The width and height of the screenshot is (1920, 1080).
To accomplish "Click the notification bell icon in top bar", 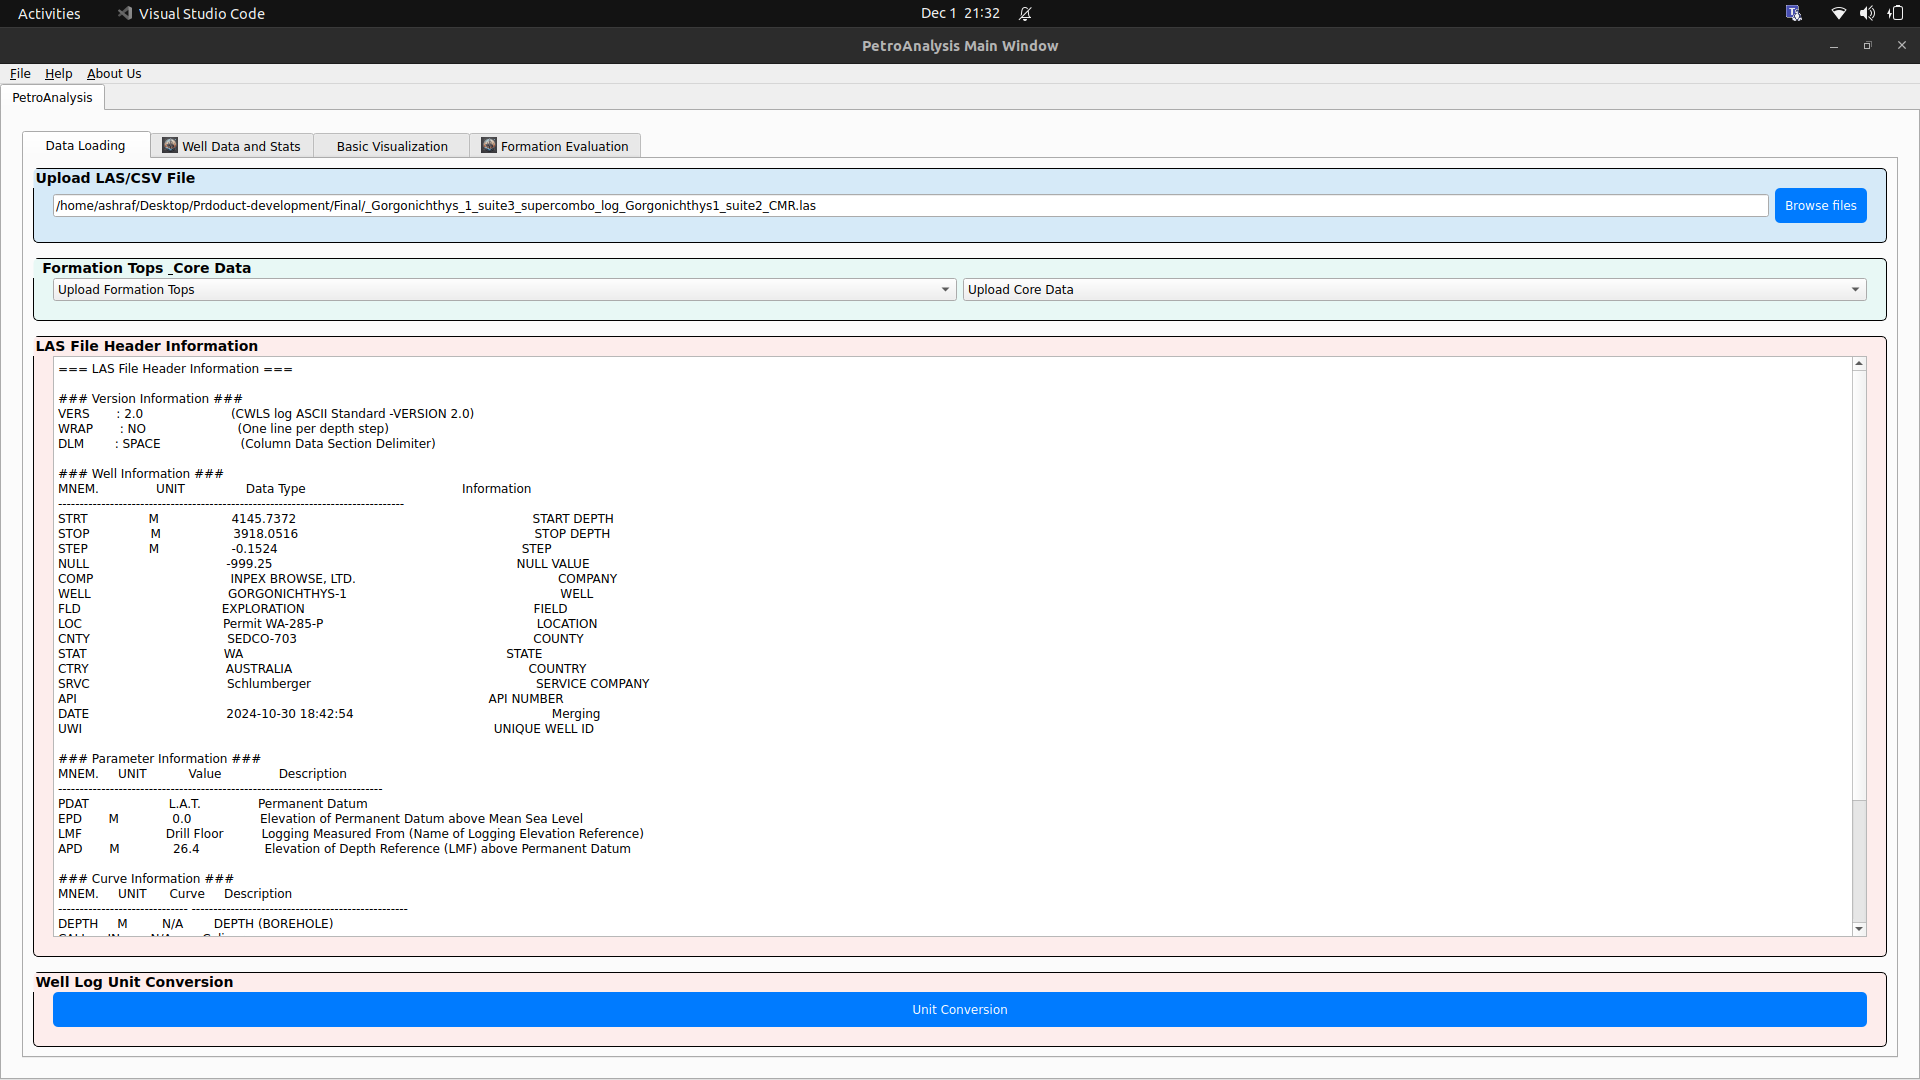I will (1025, 13).
